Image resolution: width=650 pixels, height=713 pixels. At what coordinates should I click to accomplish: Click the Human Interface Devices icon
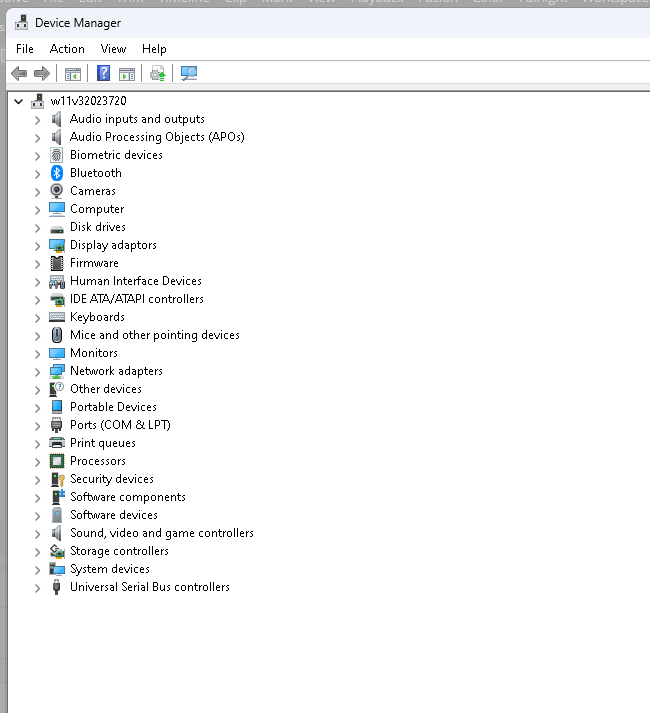(57, 281)
